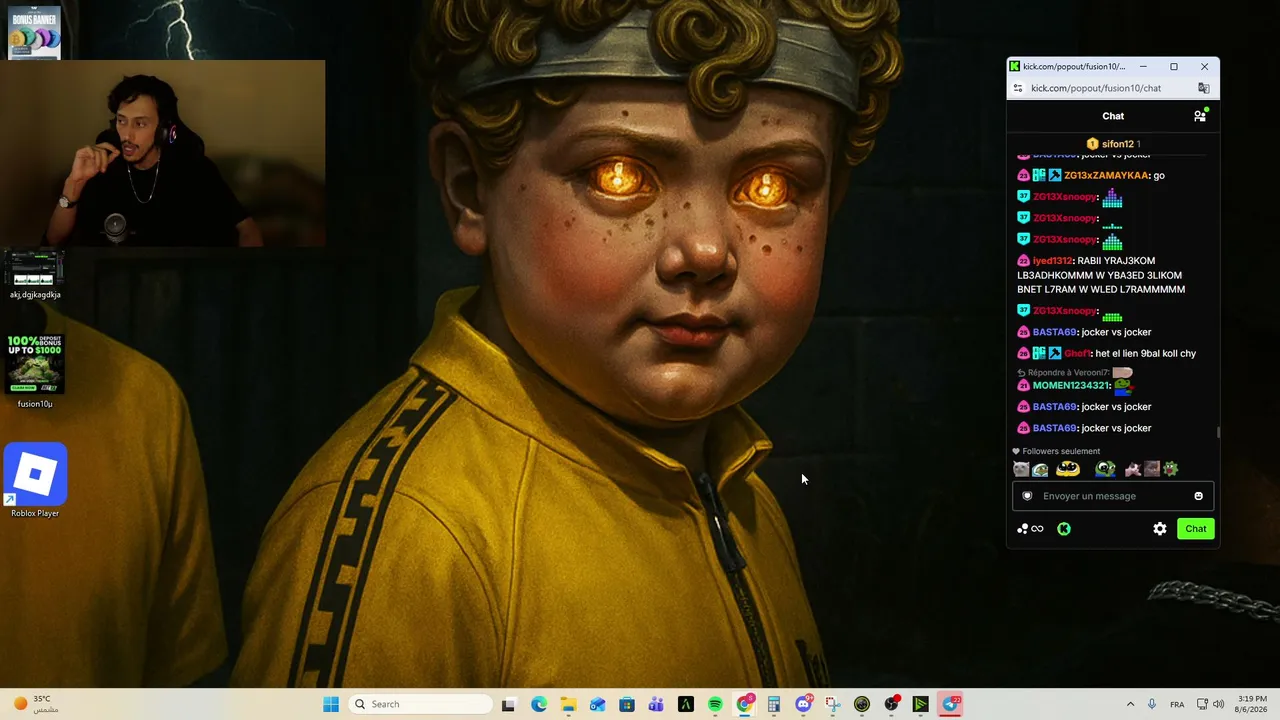Click the microphone icon in system tray
This screenshot has height=720, width=1280.
tap(1152, 704)
